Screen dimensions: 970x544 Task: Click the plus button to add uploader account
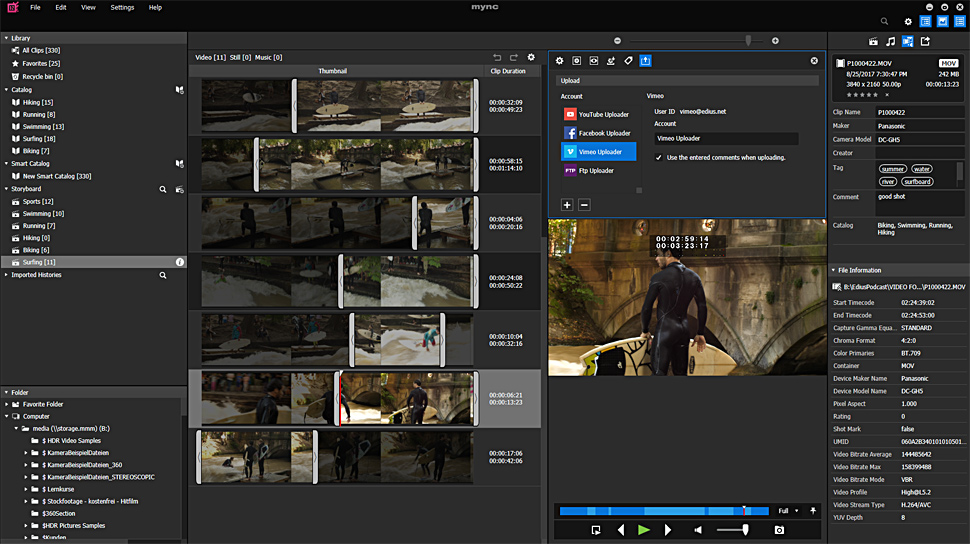[567, 205]
